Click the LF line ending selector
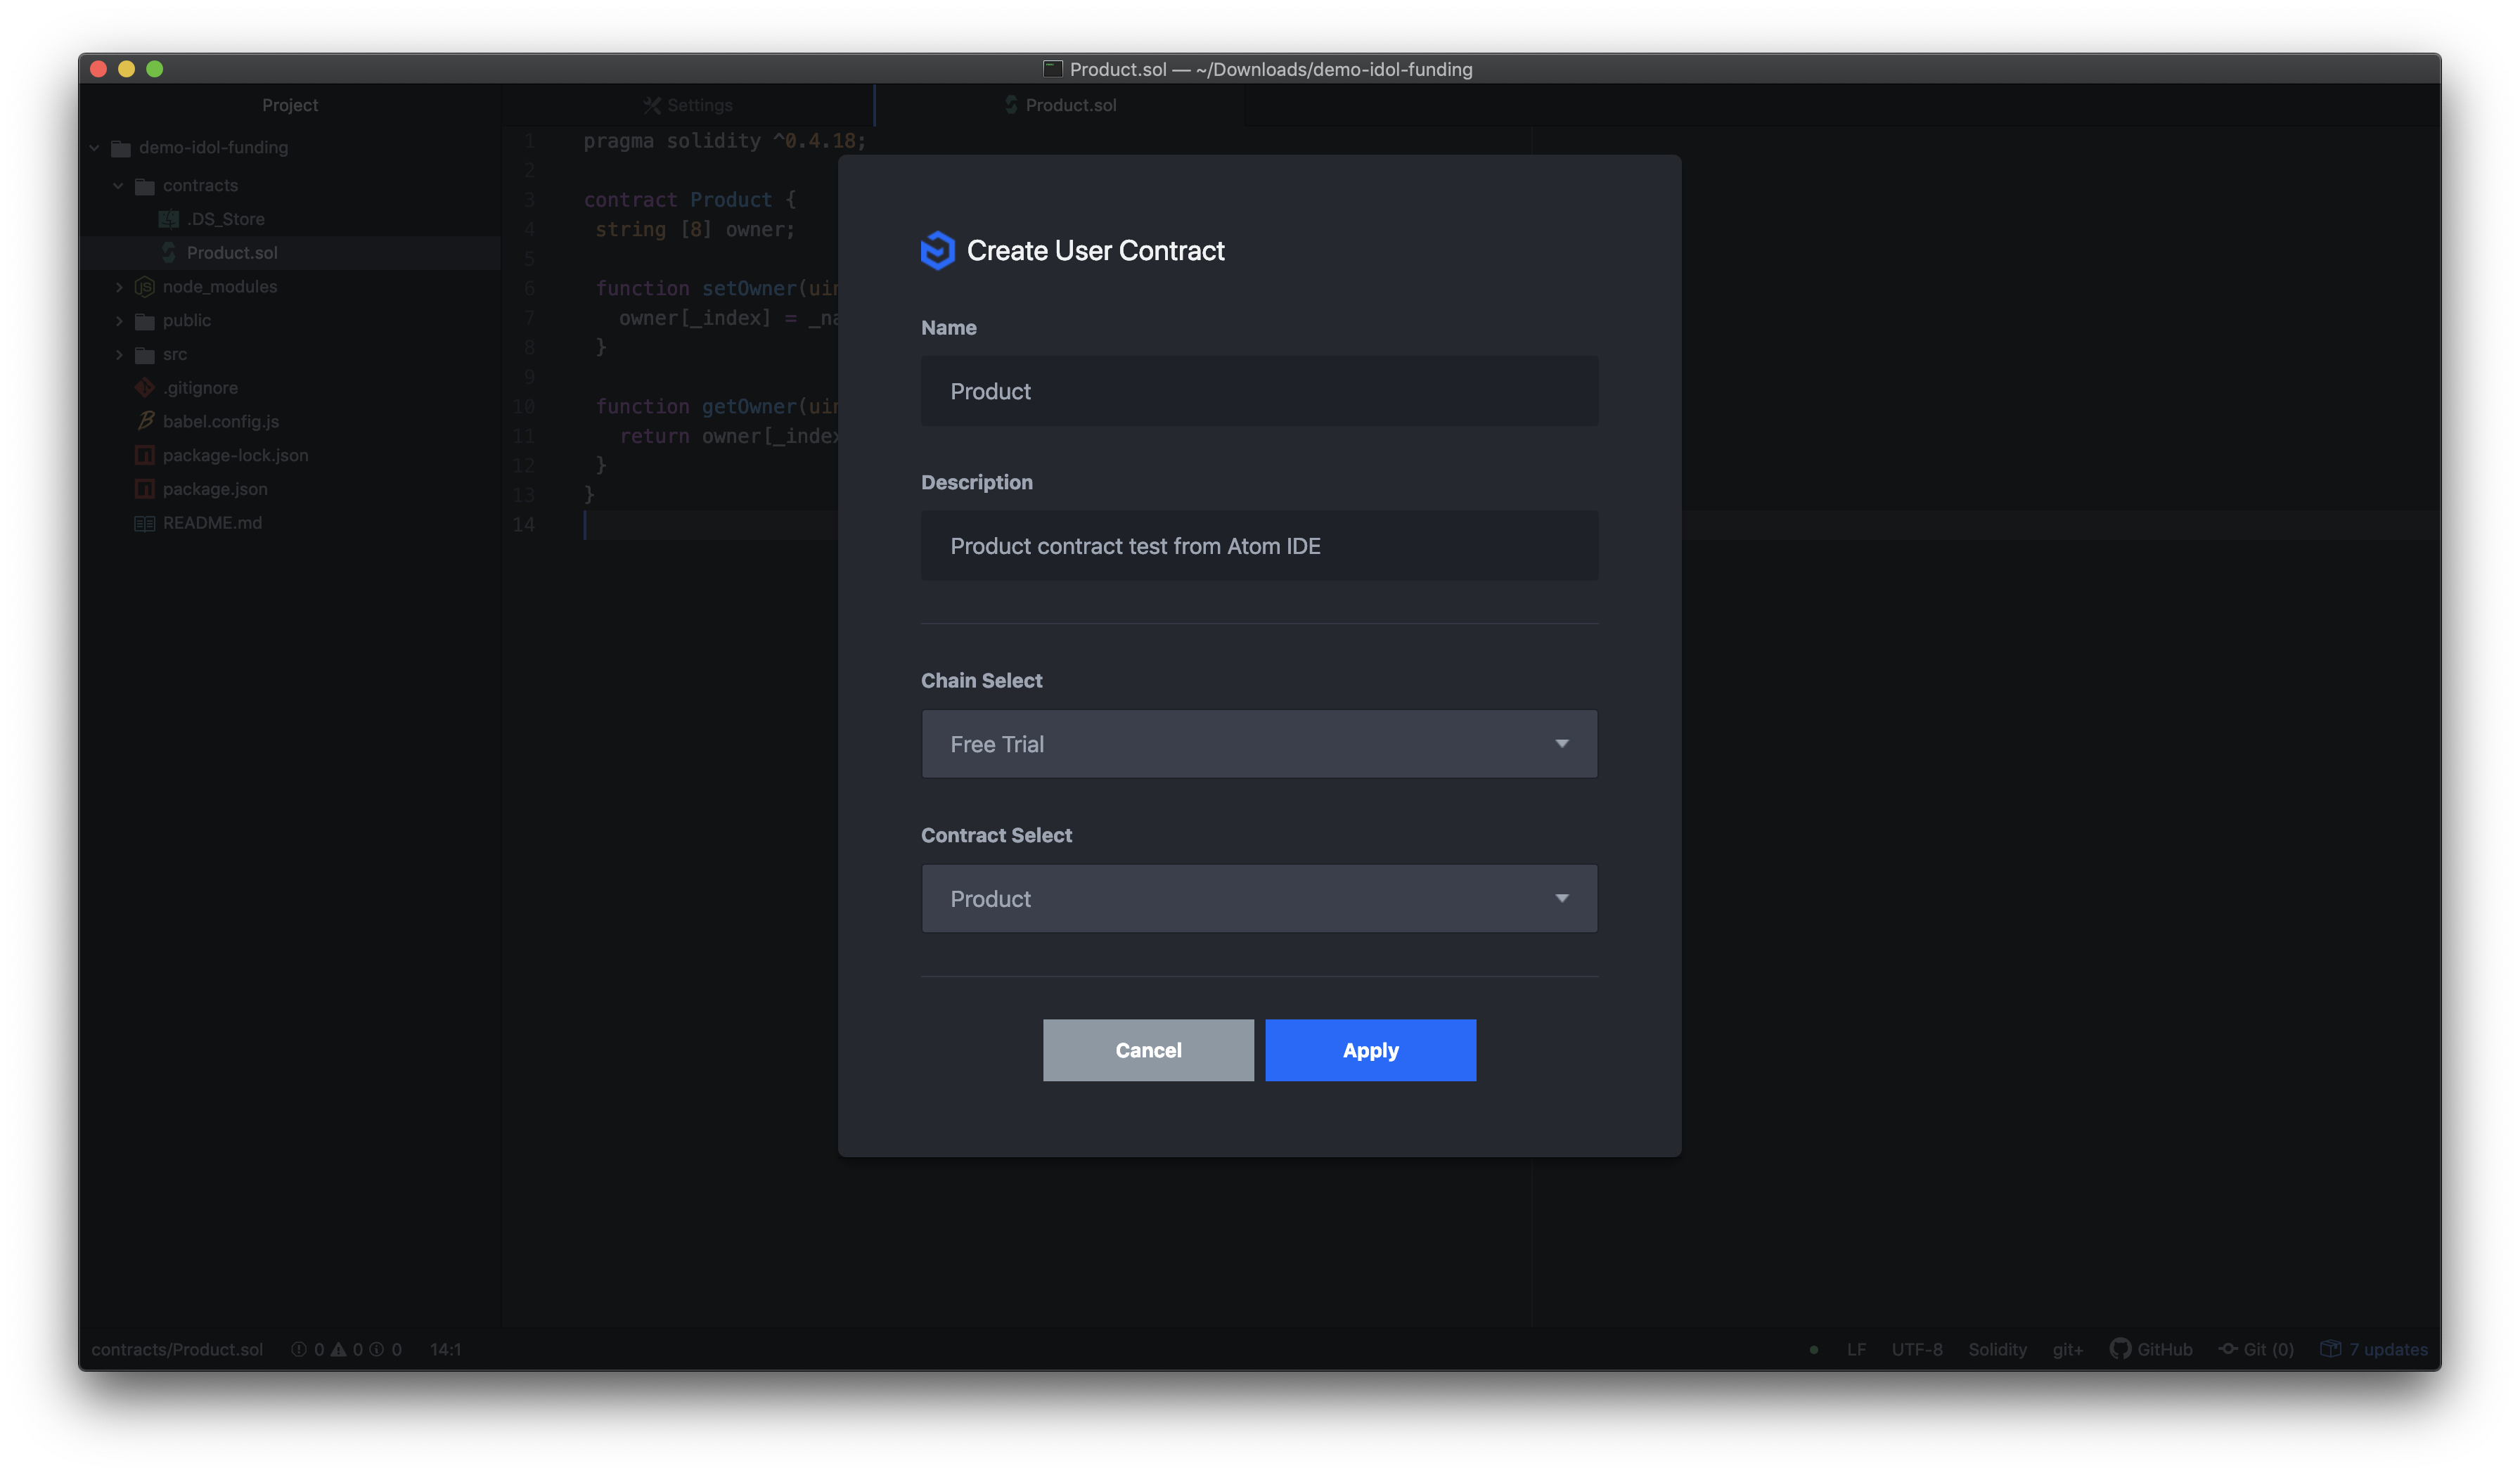Viewport: 2520px width, 1475px height. point(1856,1349)
